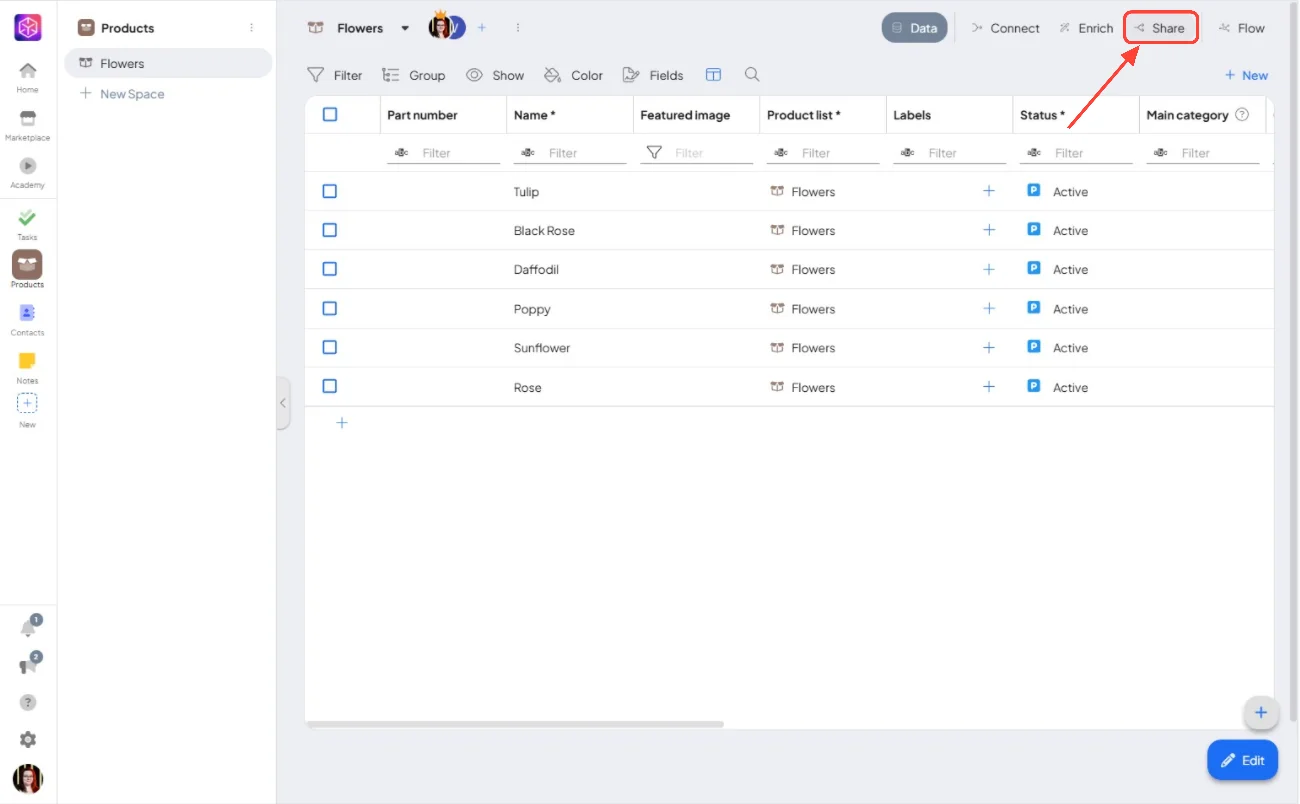This screenshot has height=804, width=1300.
Task: Click the Main category help icon
Action: (1242, 115)
